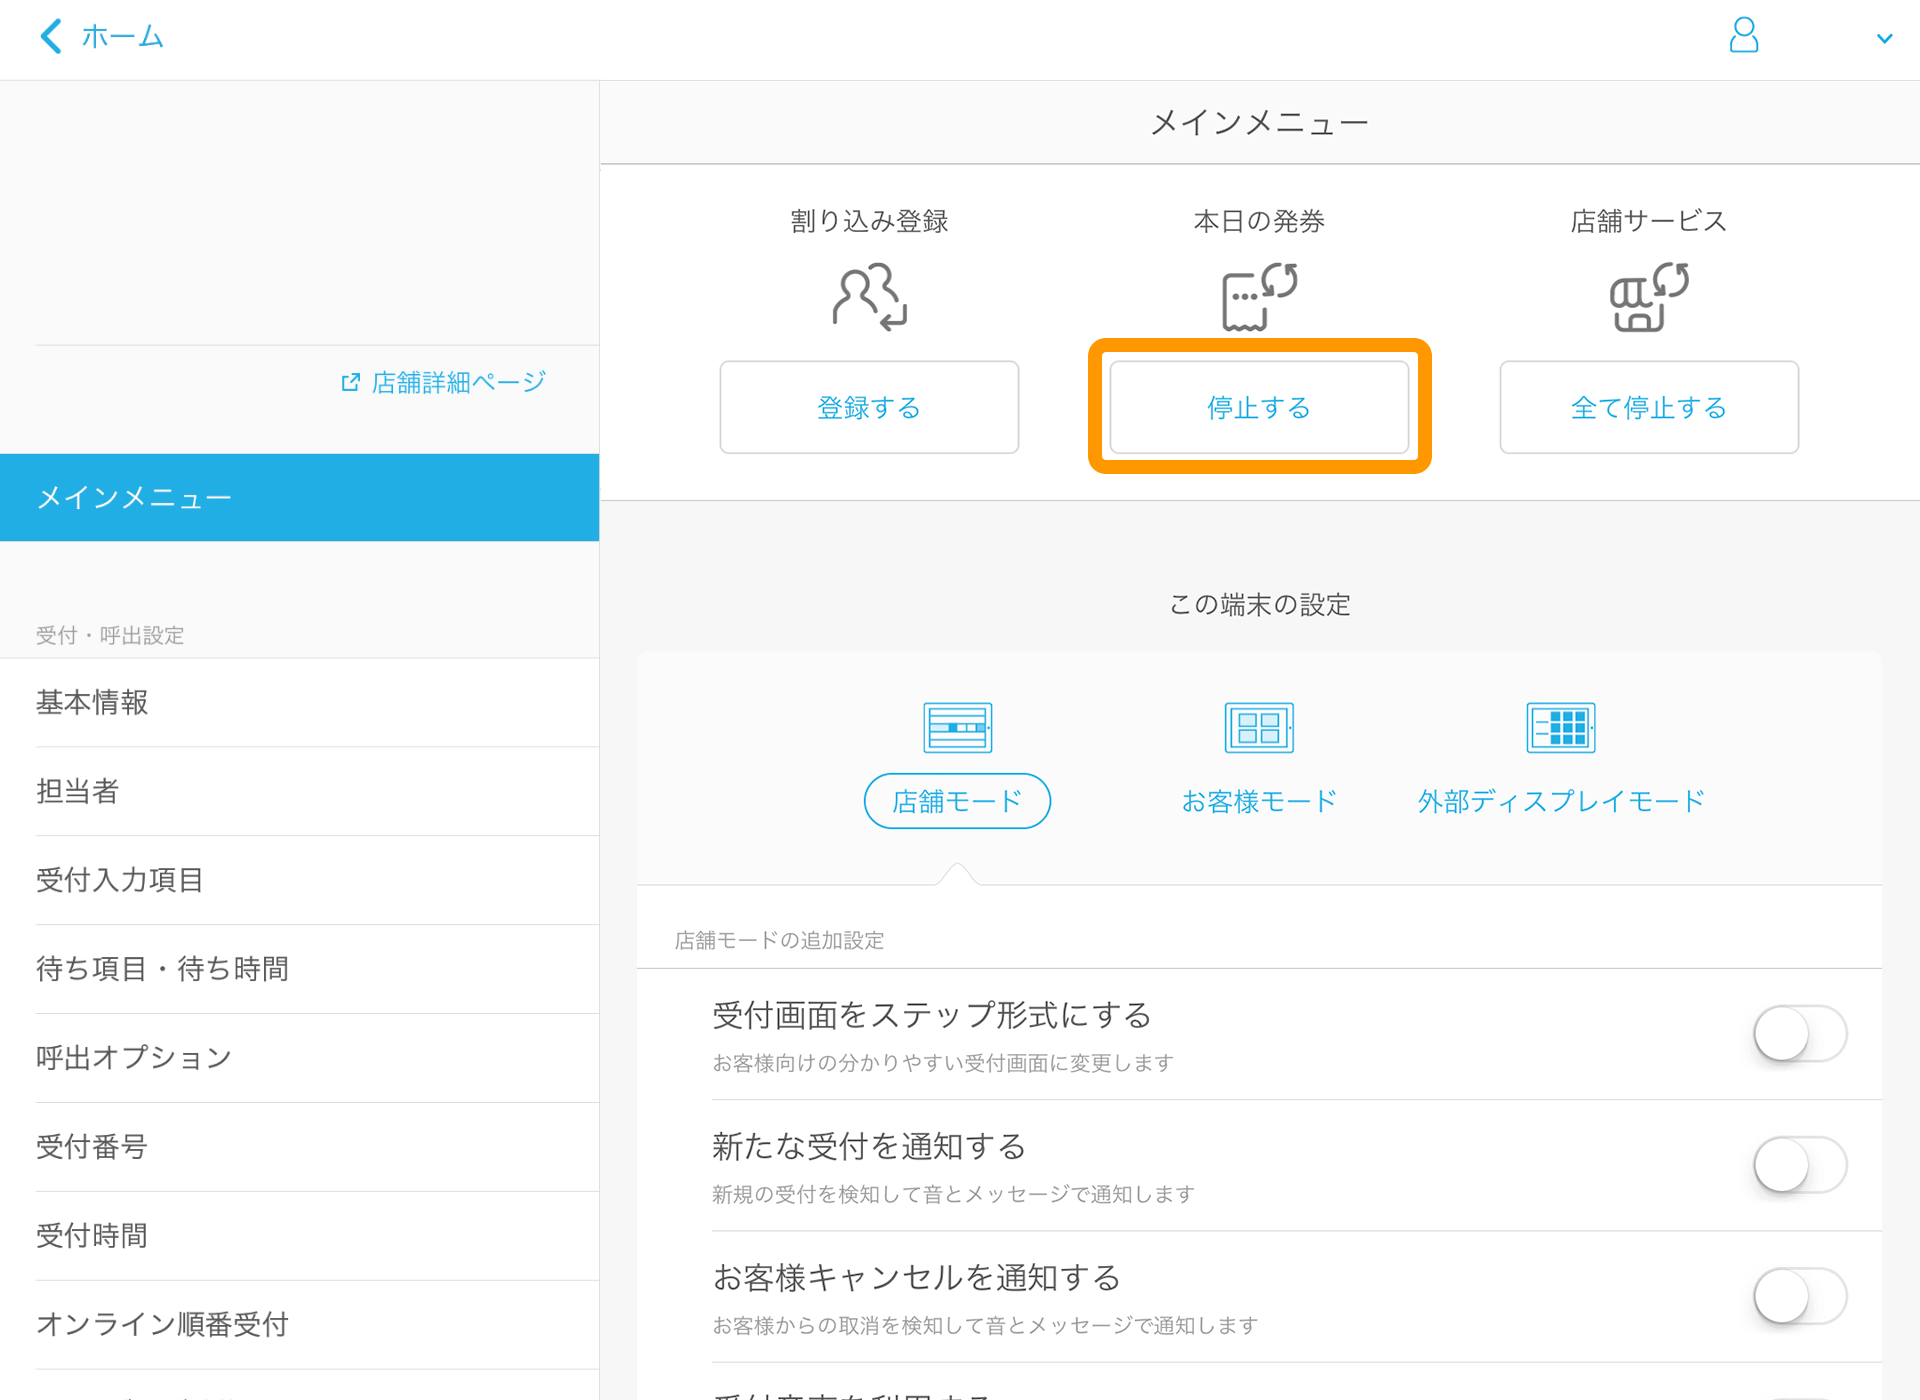Enable 受付画面をステップ形式にする
Viewport: 1920px width, 1400px height.
(x=1800, y=1034)
